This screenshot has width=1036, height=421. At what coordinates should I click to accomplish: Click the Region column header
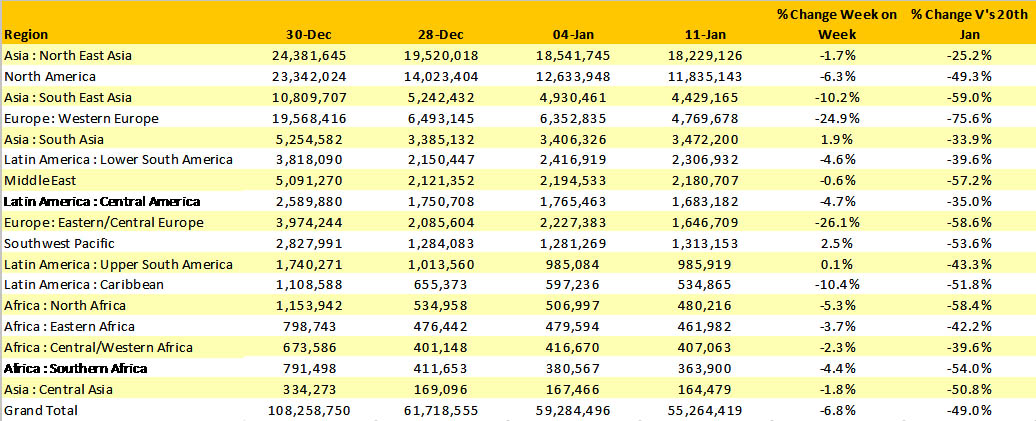pyautogui.click(x=29, y=35)
